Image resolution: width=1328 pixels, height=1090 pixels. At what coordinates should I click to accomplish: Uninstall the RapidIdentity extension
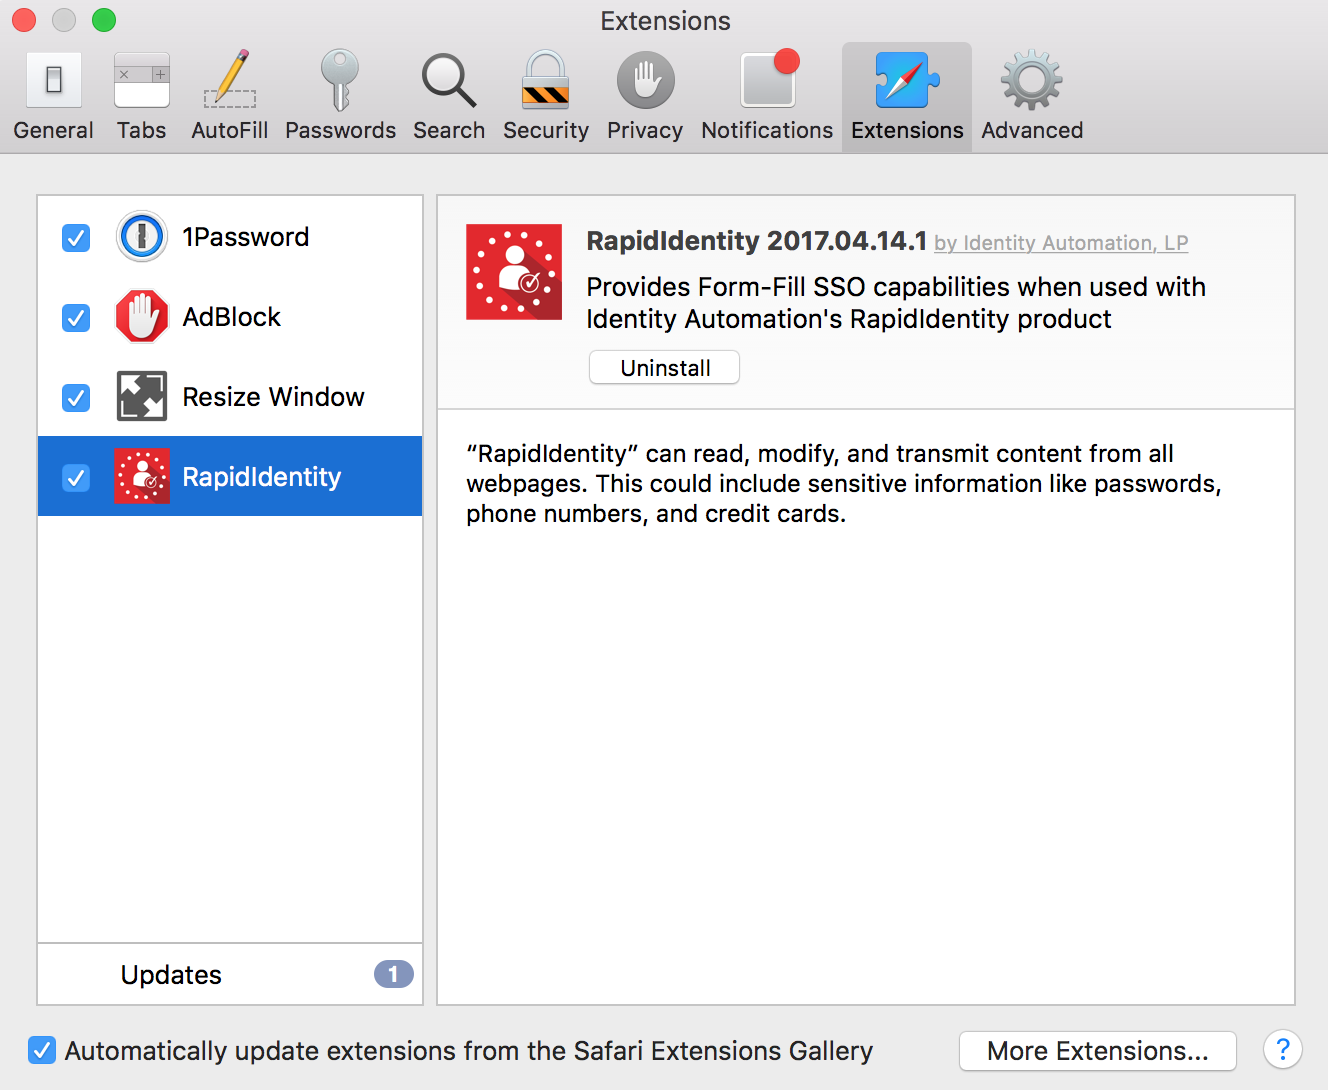(665, 367)
